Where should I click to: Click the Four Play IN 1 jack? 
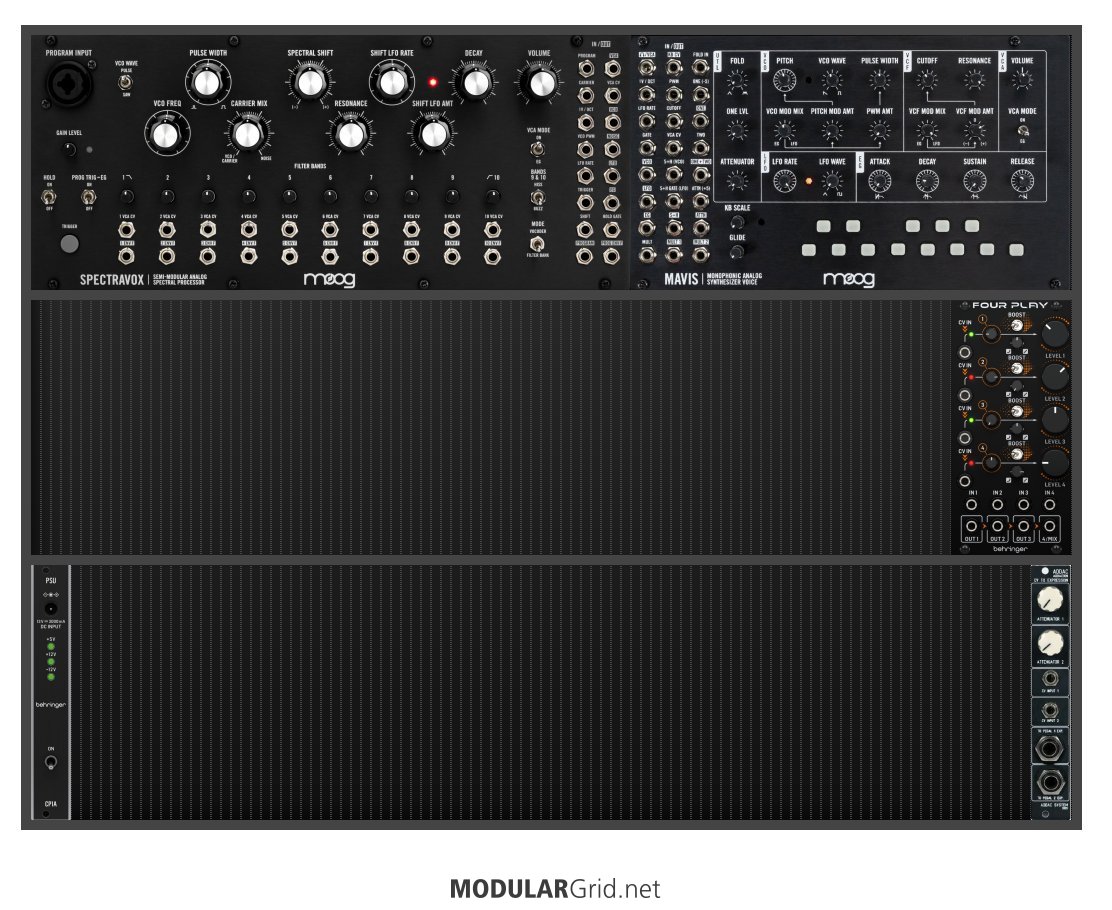click(972, 505)
